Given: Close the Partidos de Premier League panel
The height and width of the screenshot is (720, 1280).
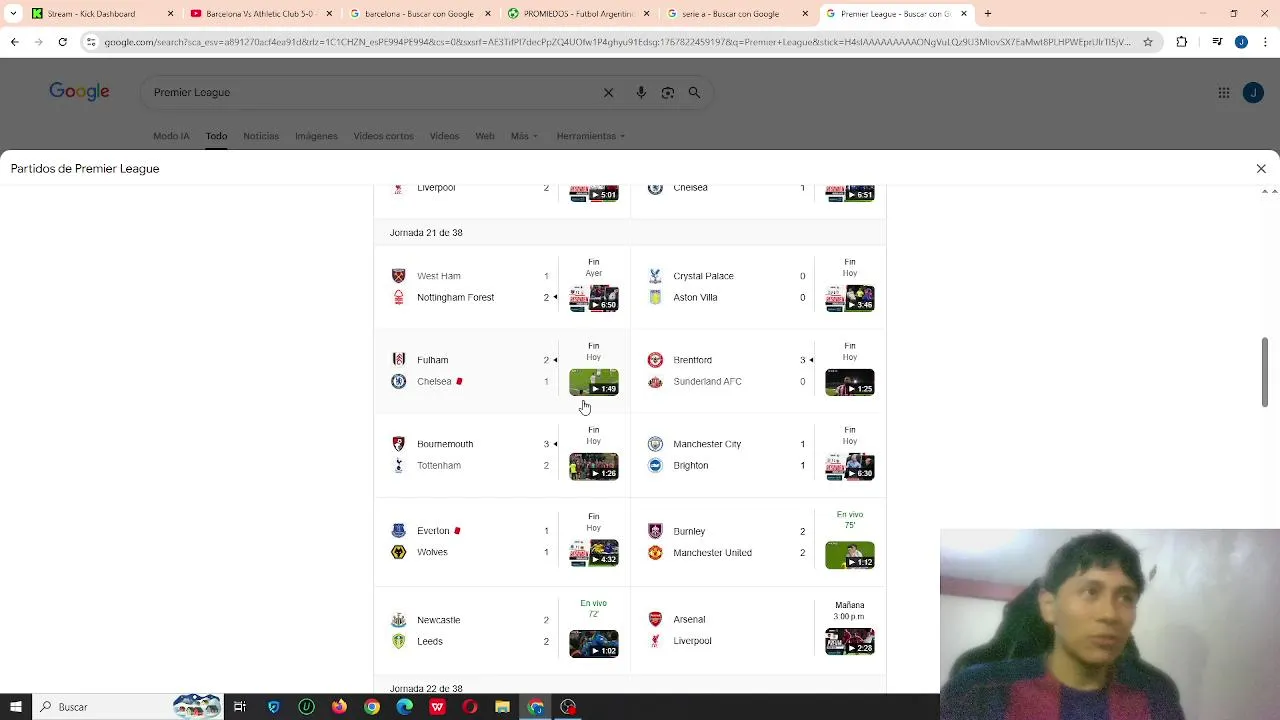Looking at the screenshot, I should click(1261, 169).
